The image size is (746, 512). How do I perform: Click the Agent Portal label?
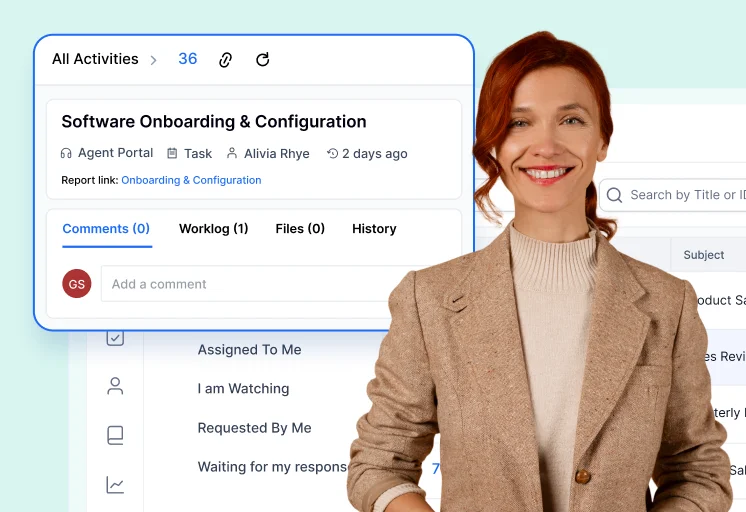point(116,153)
